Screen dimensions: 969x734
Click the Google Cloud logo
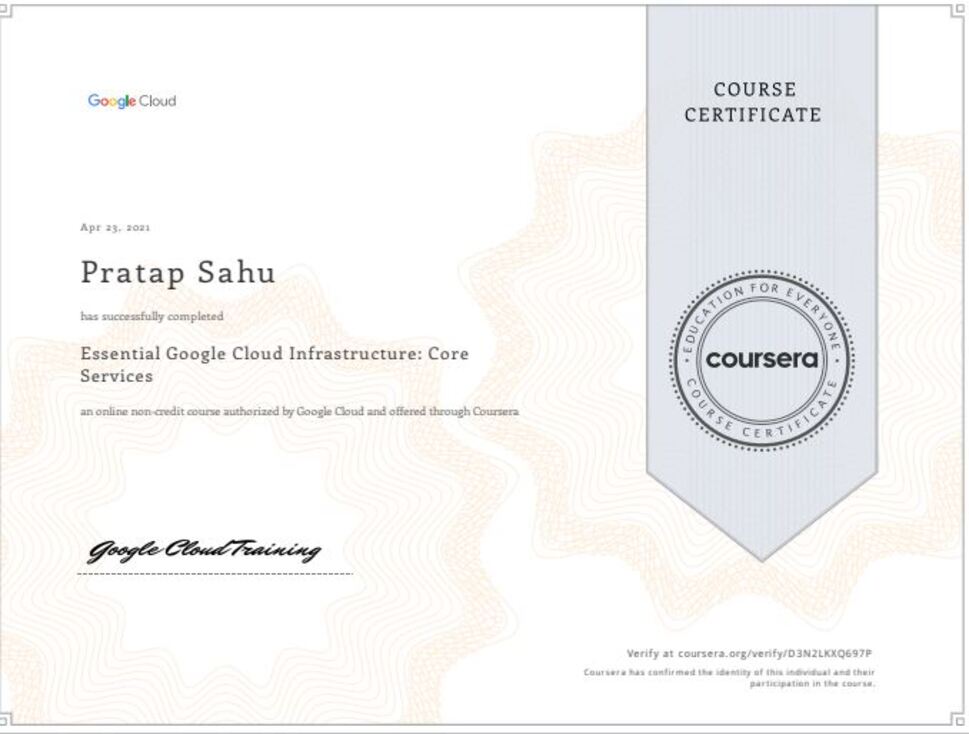[x=131, y=101]
